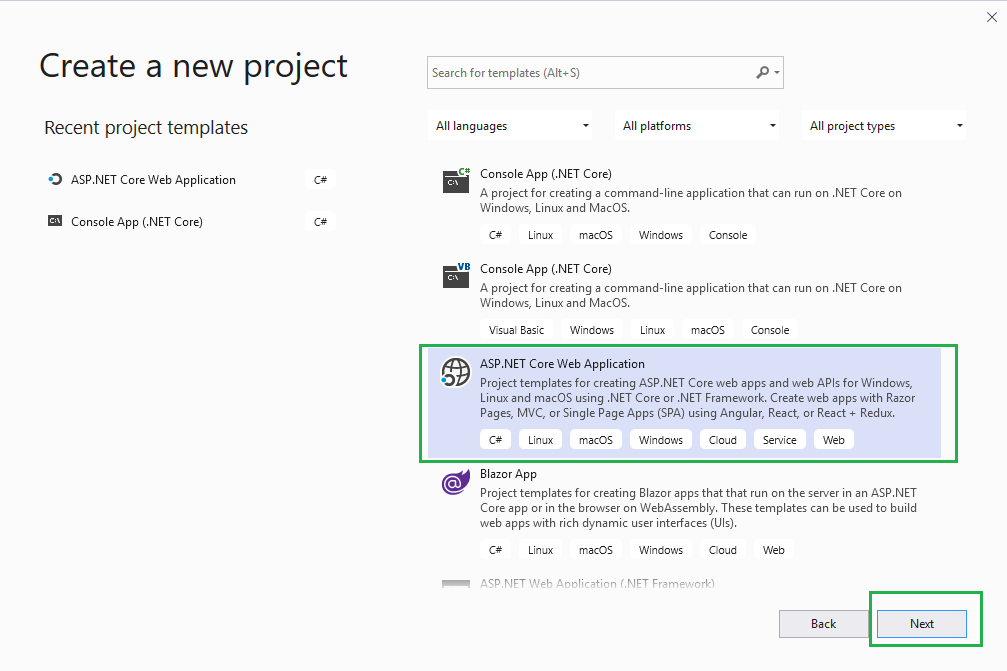Select the C# Console App (.NET Core) title
Image resolution: width=1007 pixels, height=671 pixels.
tap(545, 174)
